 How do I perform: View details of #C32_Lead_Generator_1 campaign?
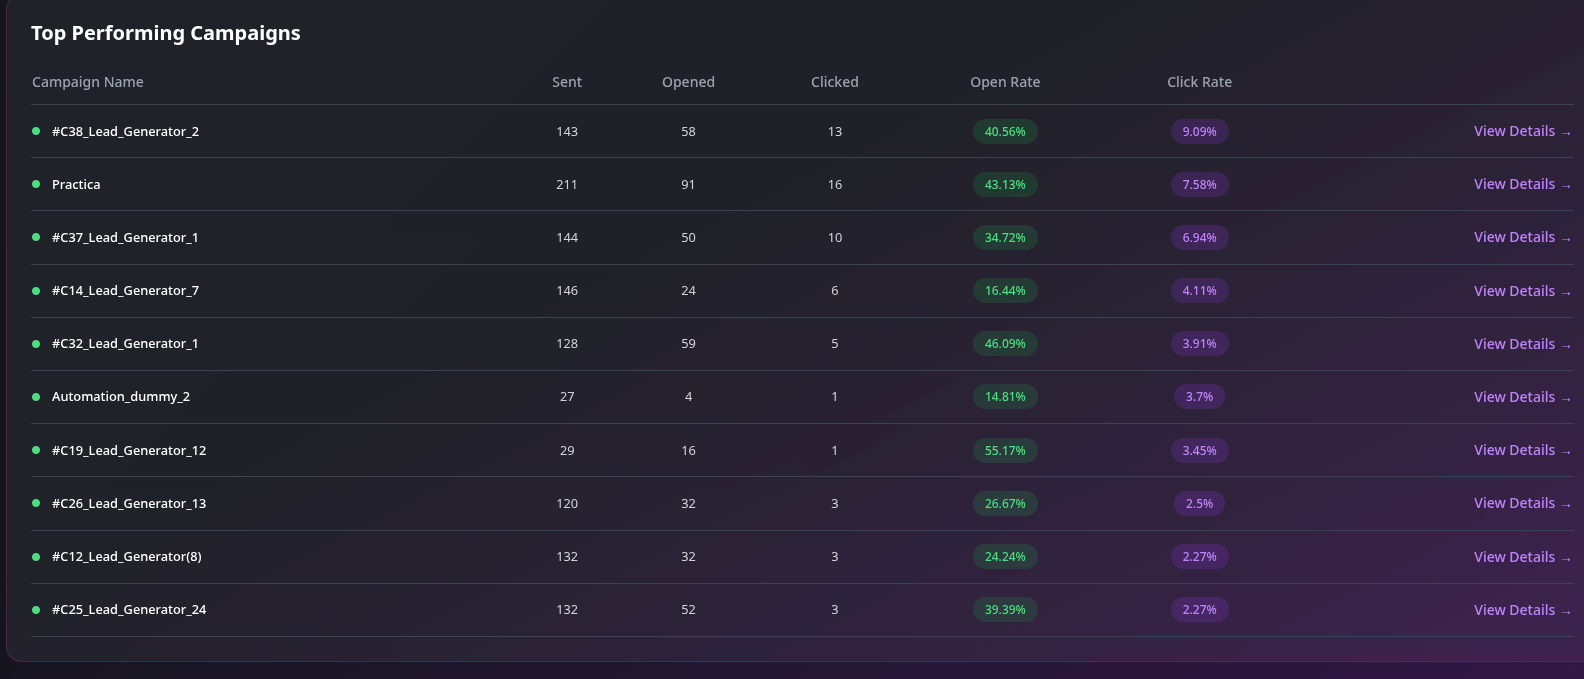1521,344
